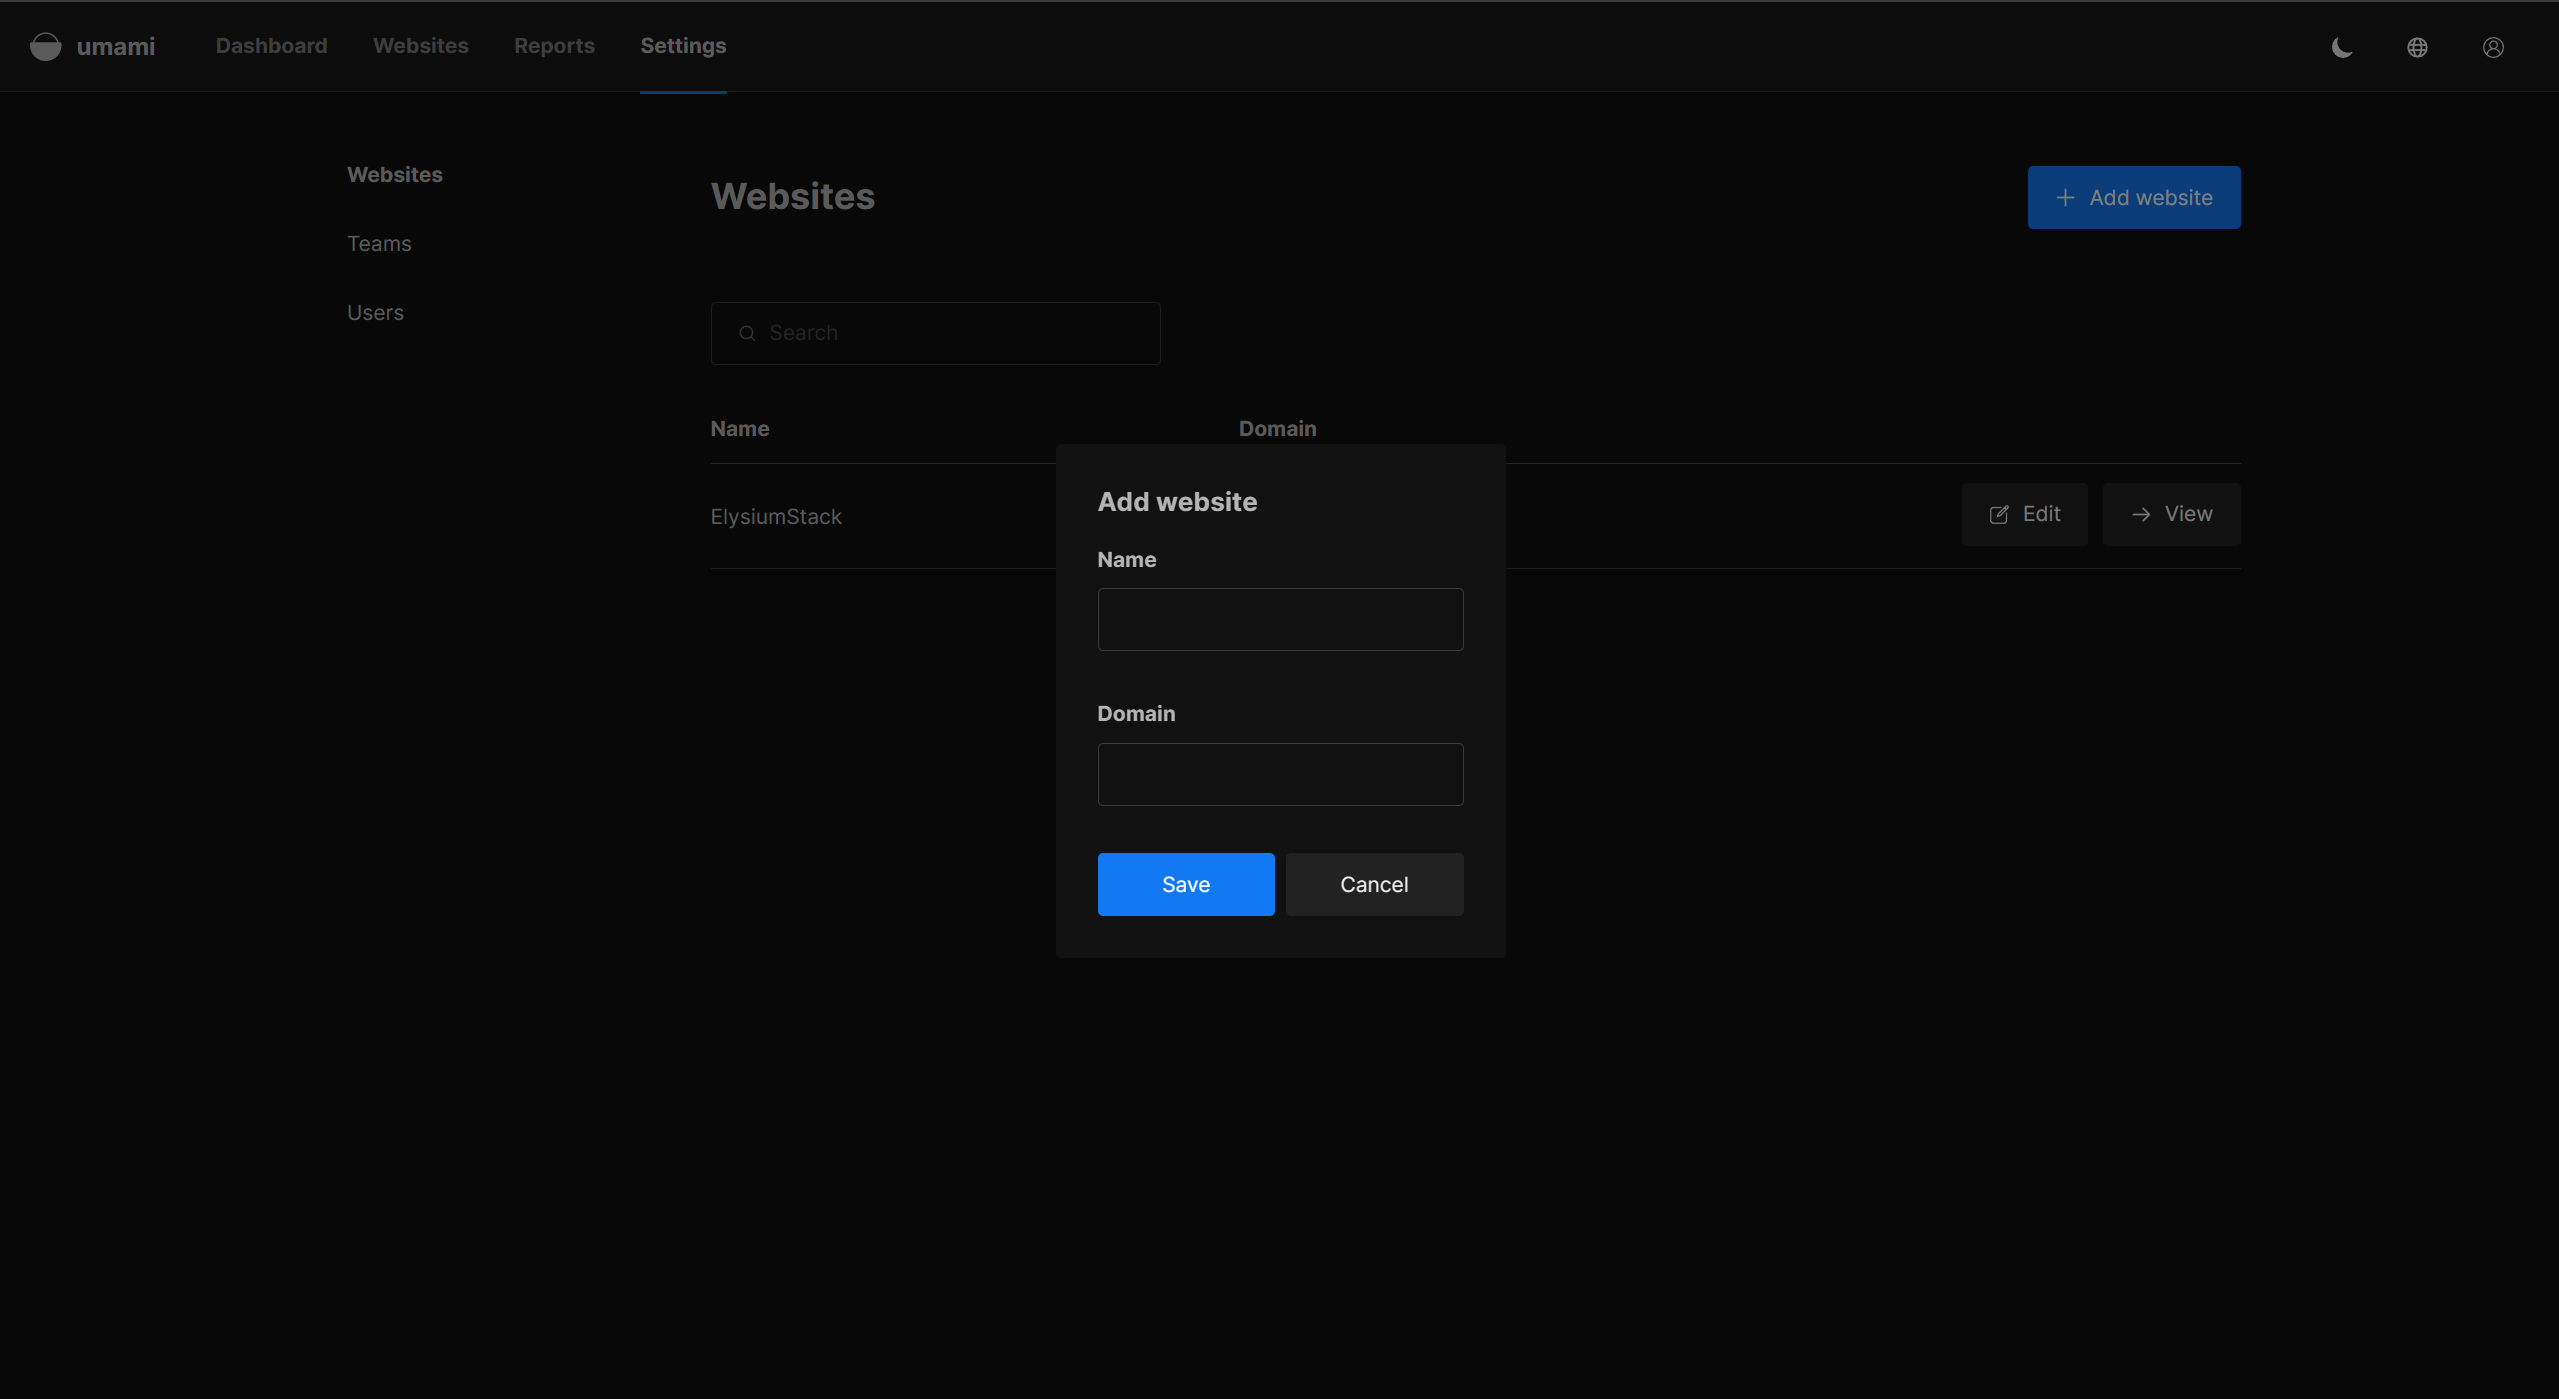The image size is (2559, 1399).
Task: Toggle dark mode moon icon
Action: [x=2342, y=47]
